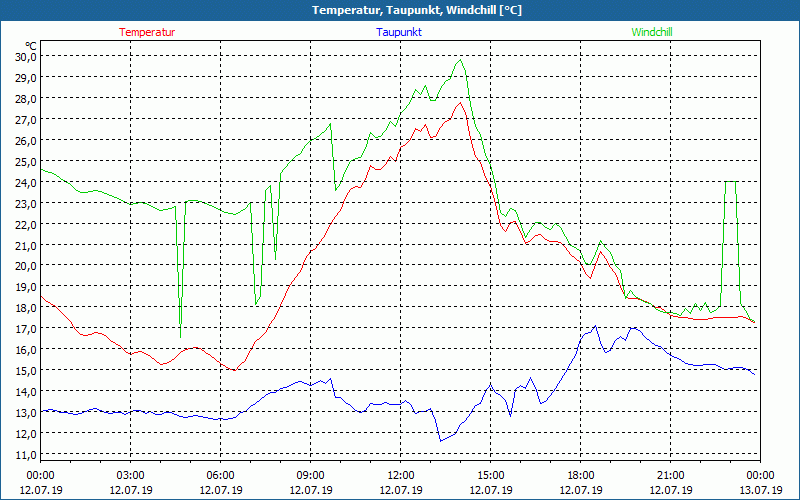Click the '18:00' time axis label
Image resolution: width=800 pixels, height=500 pixels.
pos(581,476)
